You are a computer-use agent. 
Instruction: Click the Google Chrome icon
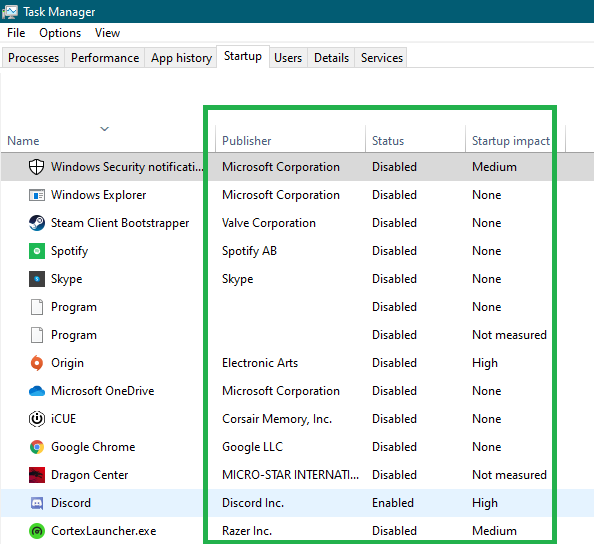coord(37,447)
